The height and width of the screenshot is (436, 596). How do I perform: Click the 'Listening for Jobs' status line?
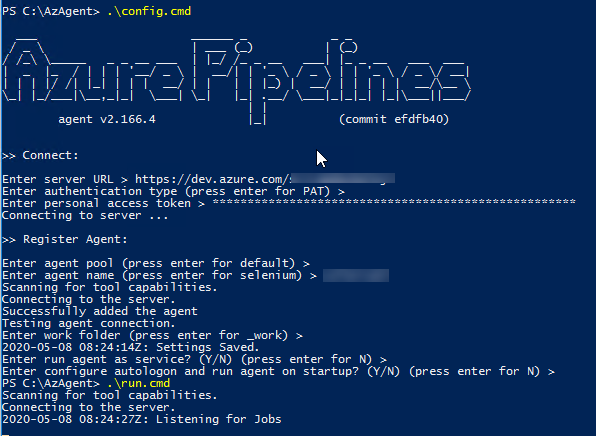[141, 419]
